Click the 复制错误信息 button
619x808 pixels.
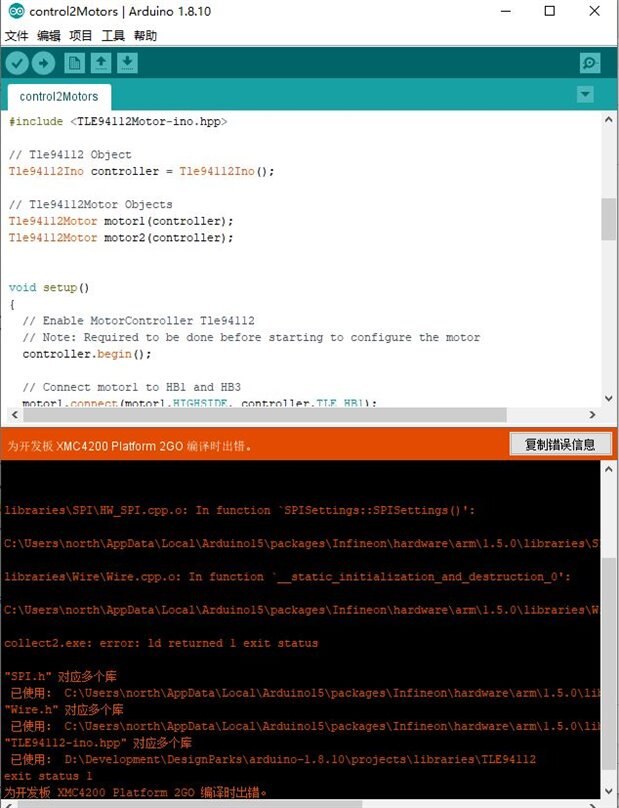[x=560, y=444]
